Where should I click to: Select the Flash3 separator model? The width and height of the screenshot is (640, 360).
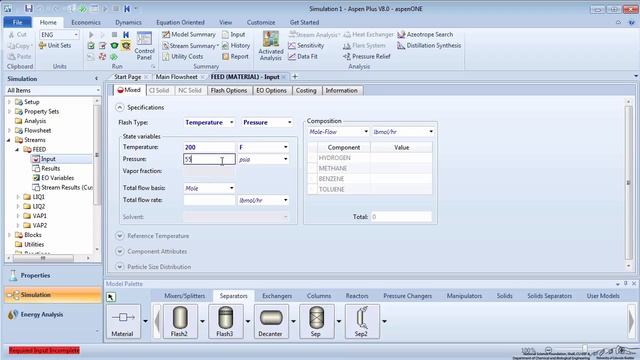pos(225,321)
